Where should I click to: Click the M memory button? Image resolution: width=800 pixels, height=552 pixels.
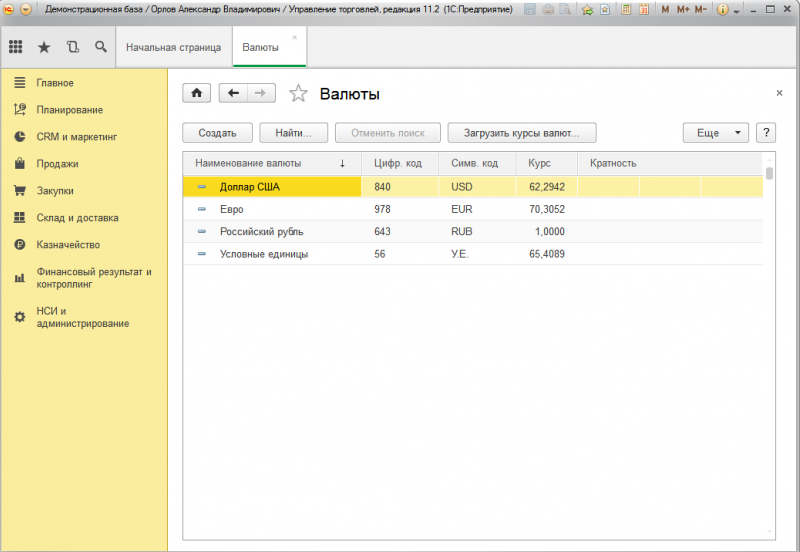click(x=665, y=9)
